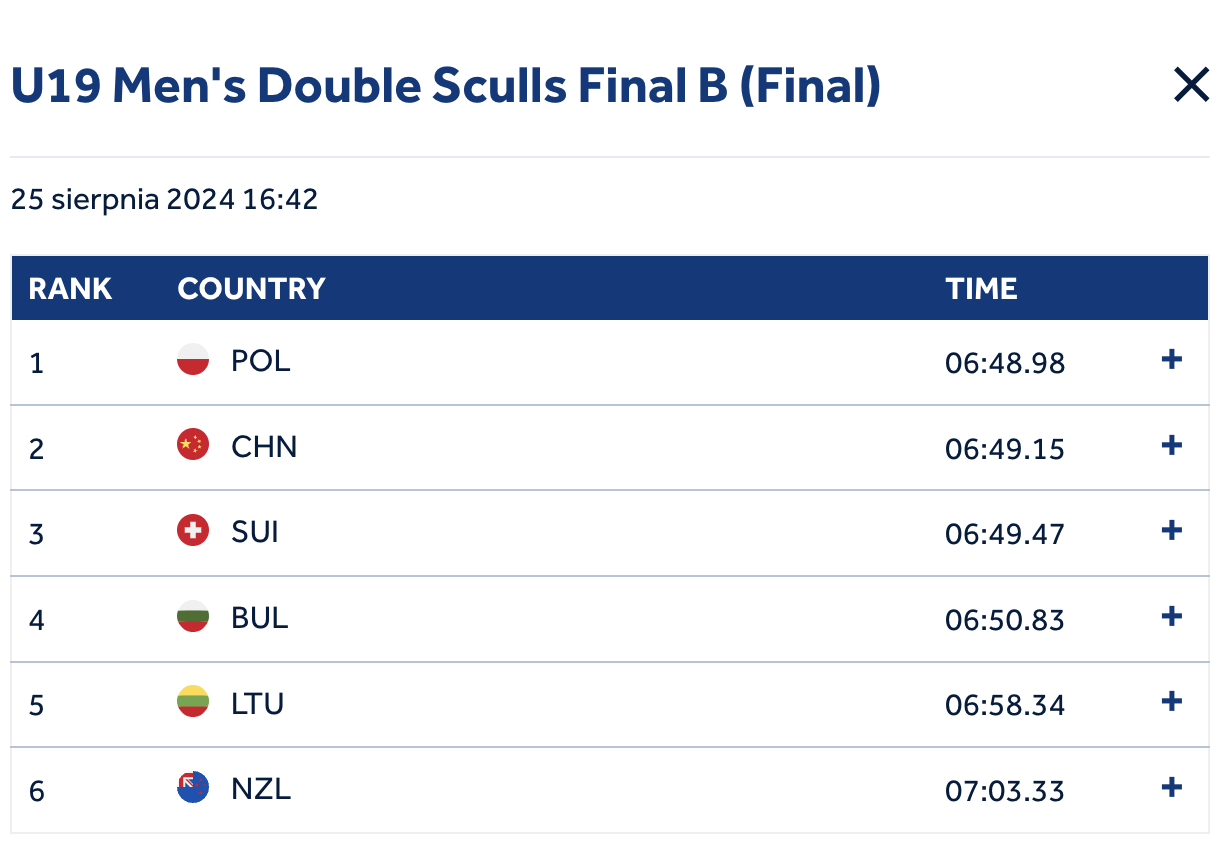Show BUL crew details via plus icon
This screenshot has height=844, width=1218.
[x=1172, y=616]
